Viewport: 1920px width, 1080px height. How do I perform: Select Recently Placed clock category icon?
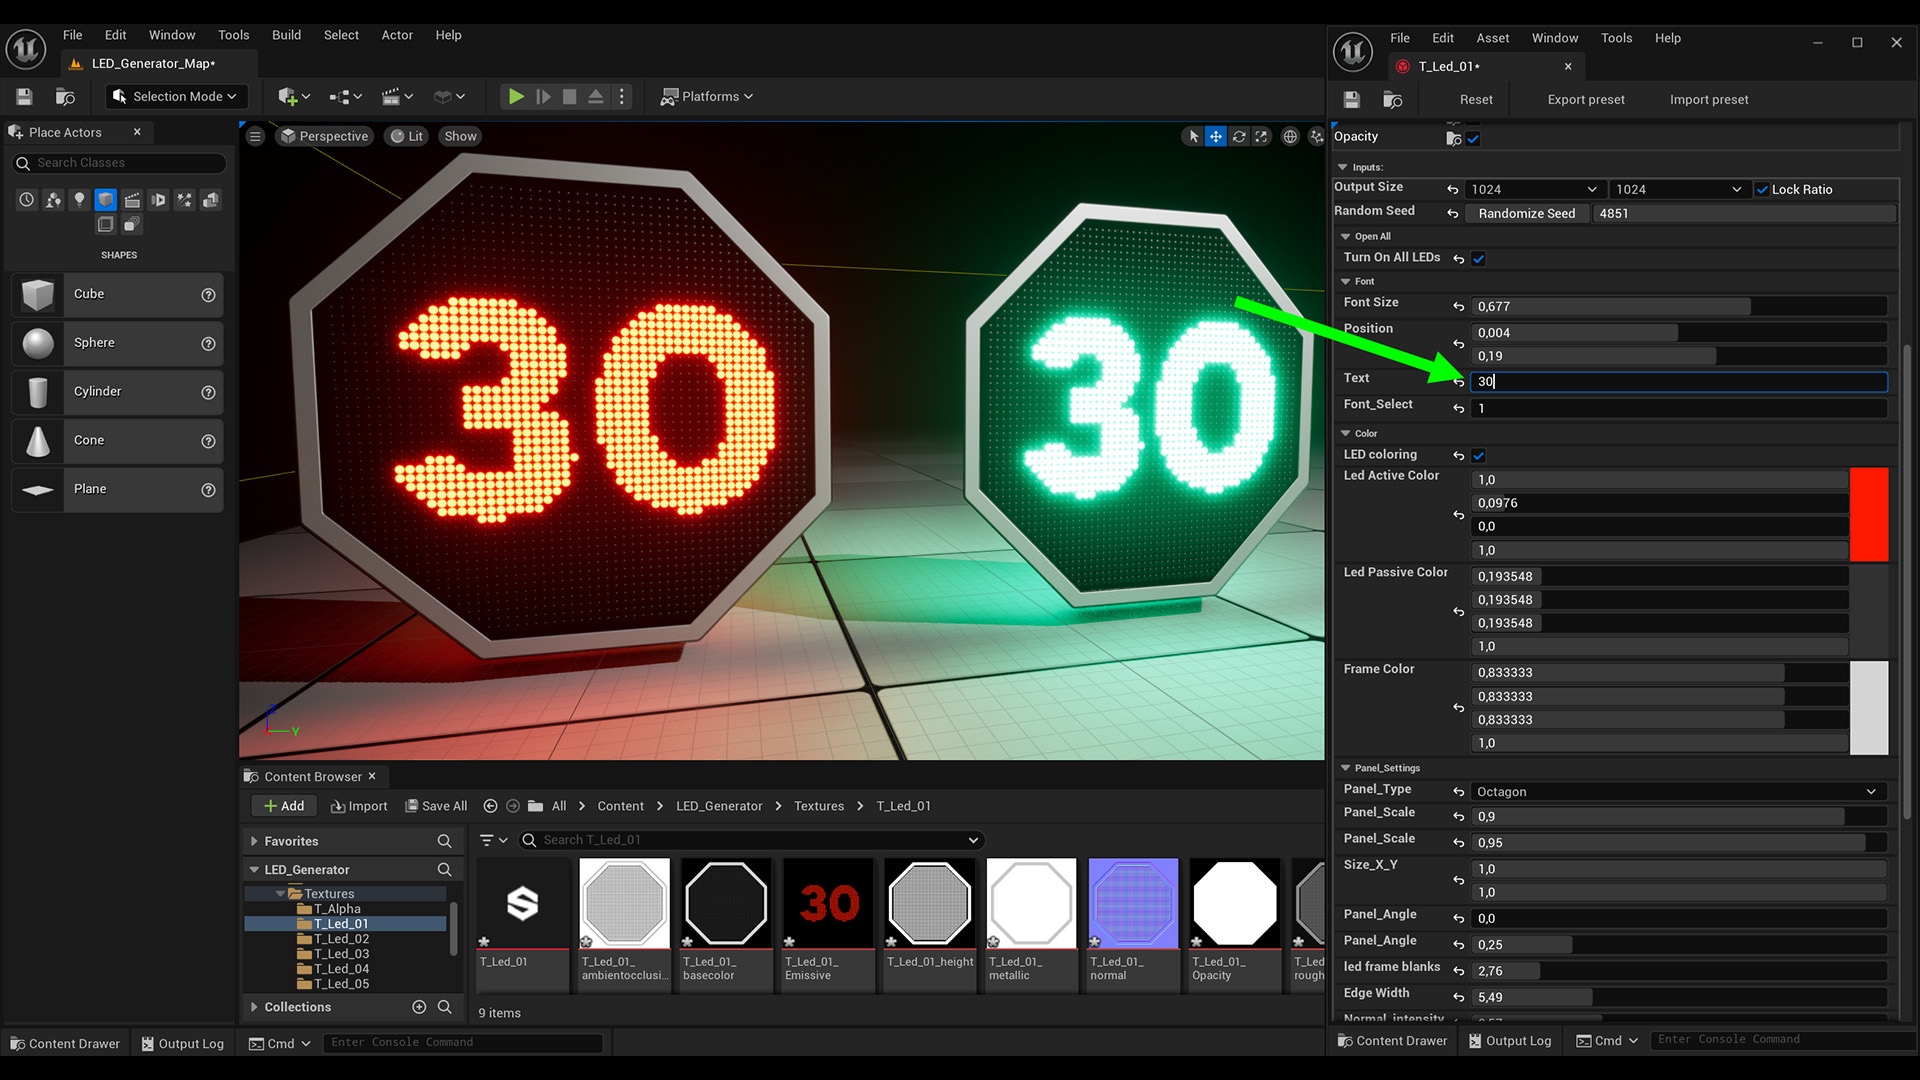tap(26, 200)
